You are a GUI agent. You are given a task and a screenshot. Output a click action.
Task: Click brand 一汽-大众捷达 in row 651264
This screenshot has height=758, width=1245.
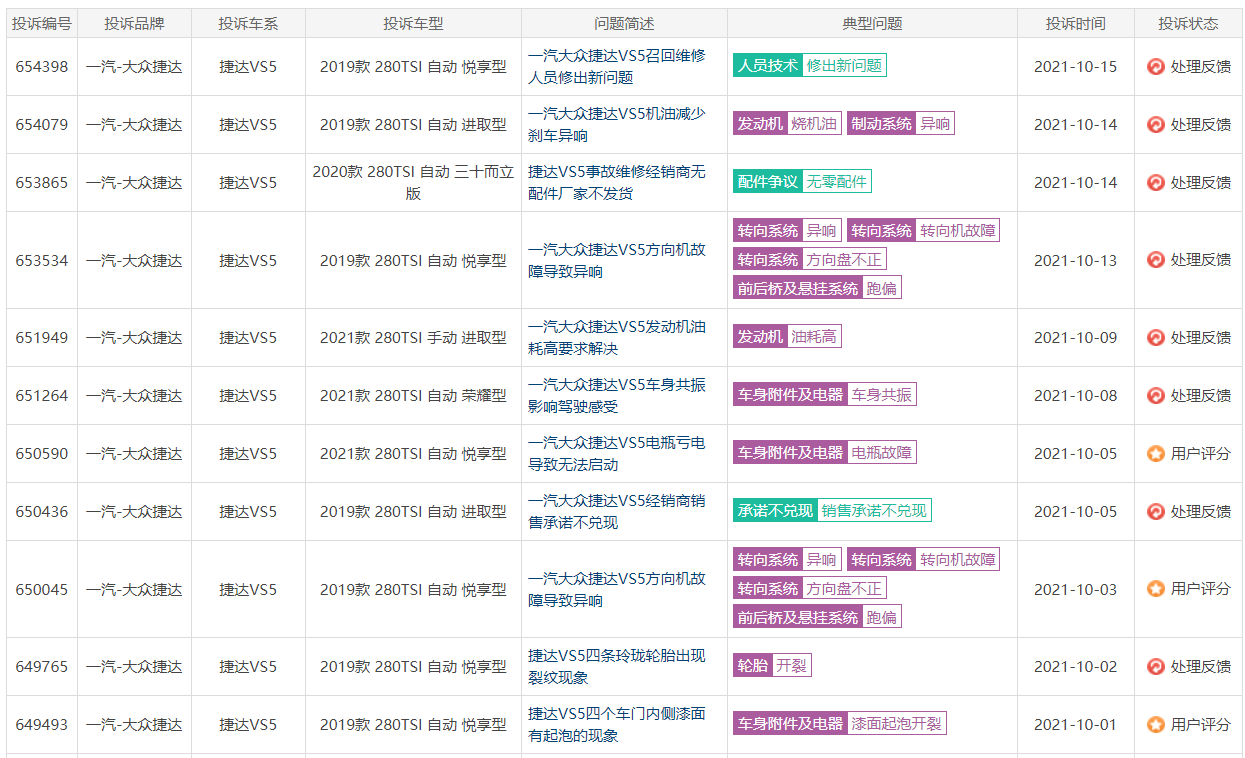tap(134, 396)
